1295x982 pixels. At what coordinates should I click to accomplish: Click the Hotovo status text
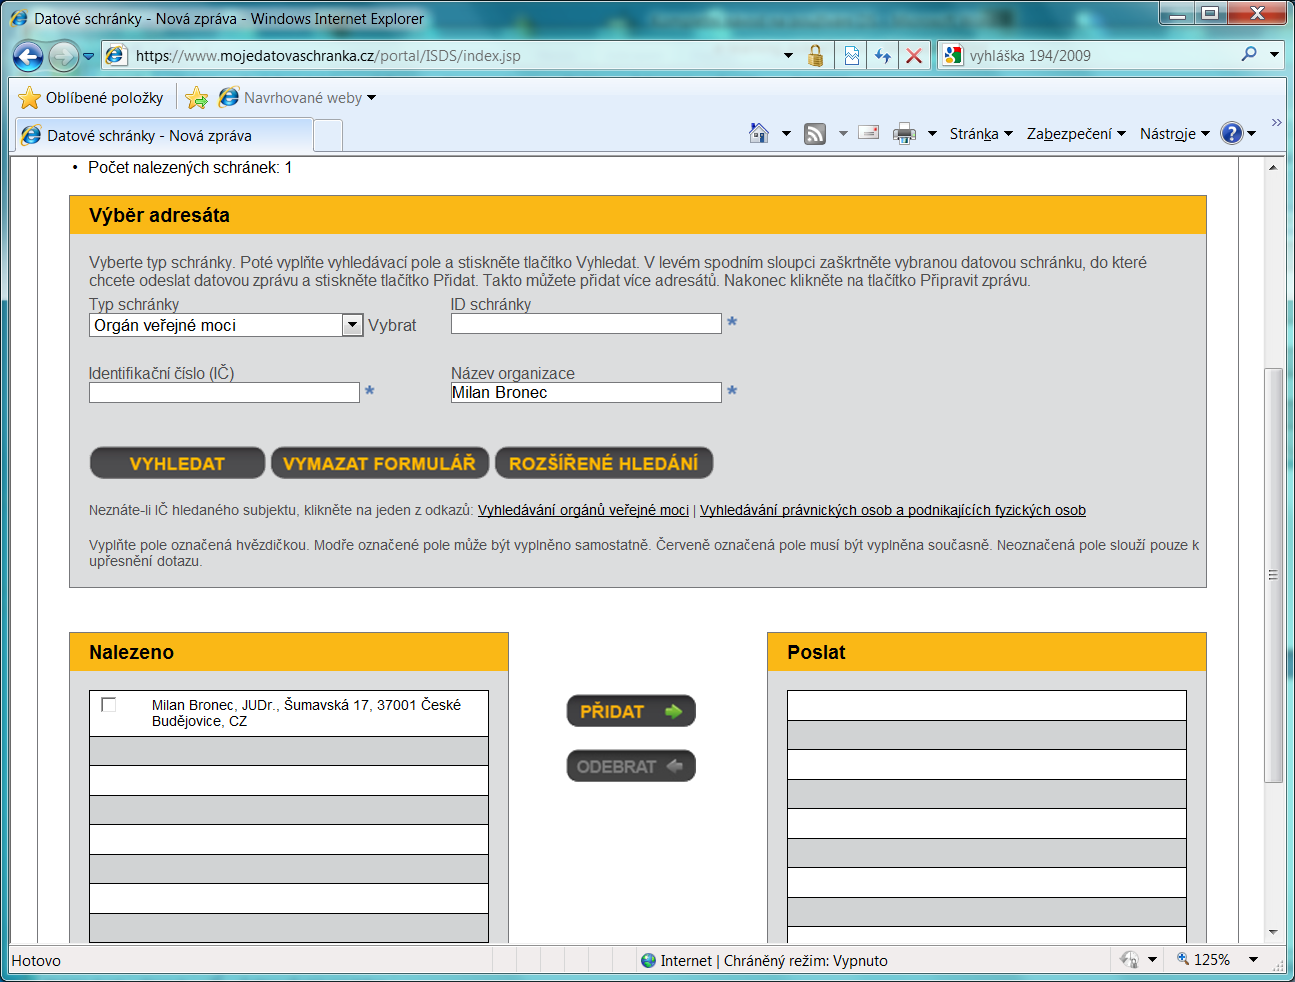pos(36,960)
